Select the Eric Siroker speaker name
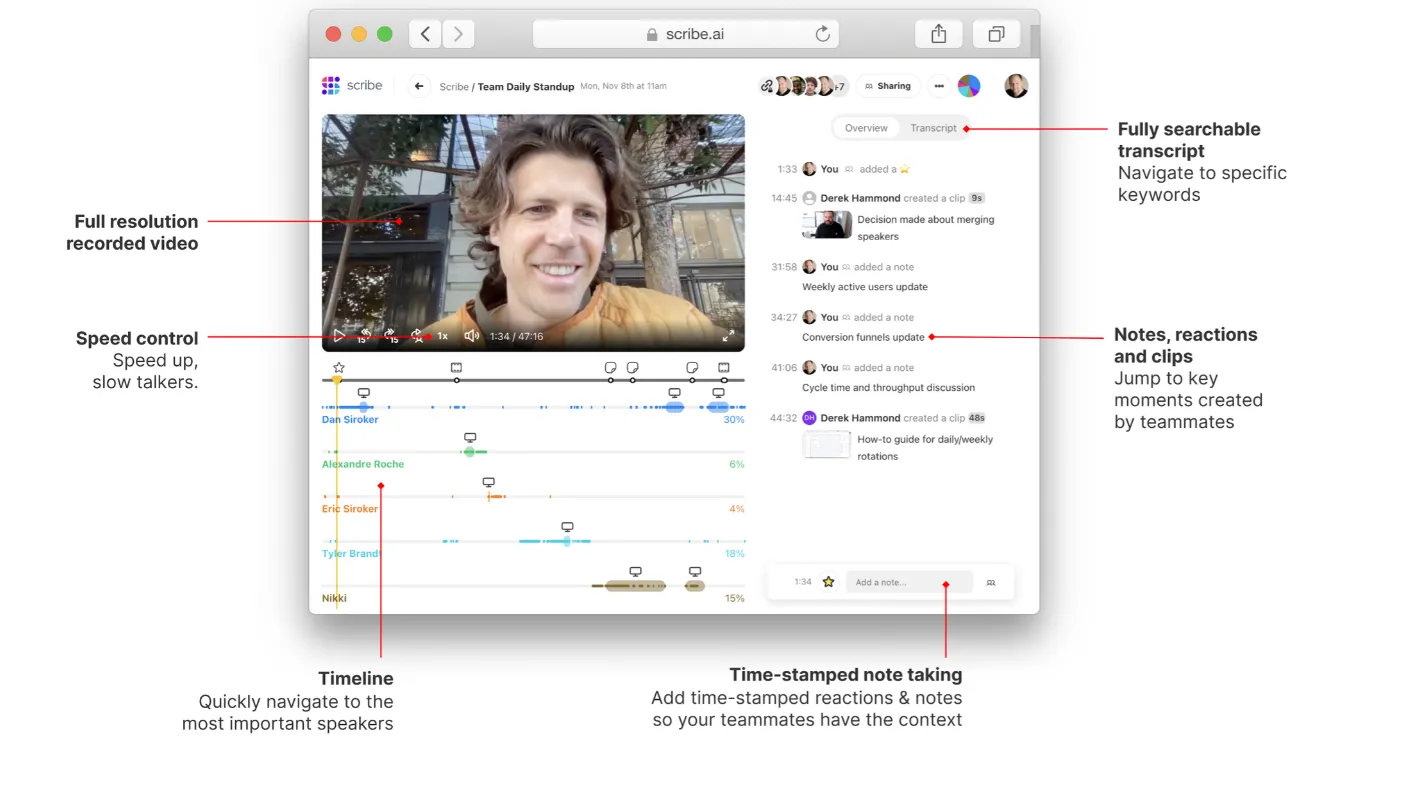This screenshot has width=1403, height=786. pos(350,509)
